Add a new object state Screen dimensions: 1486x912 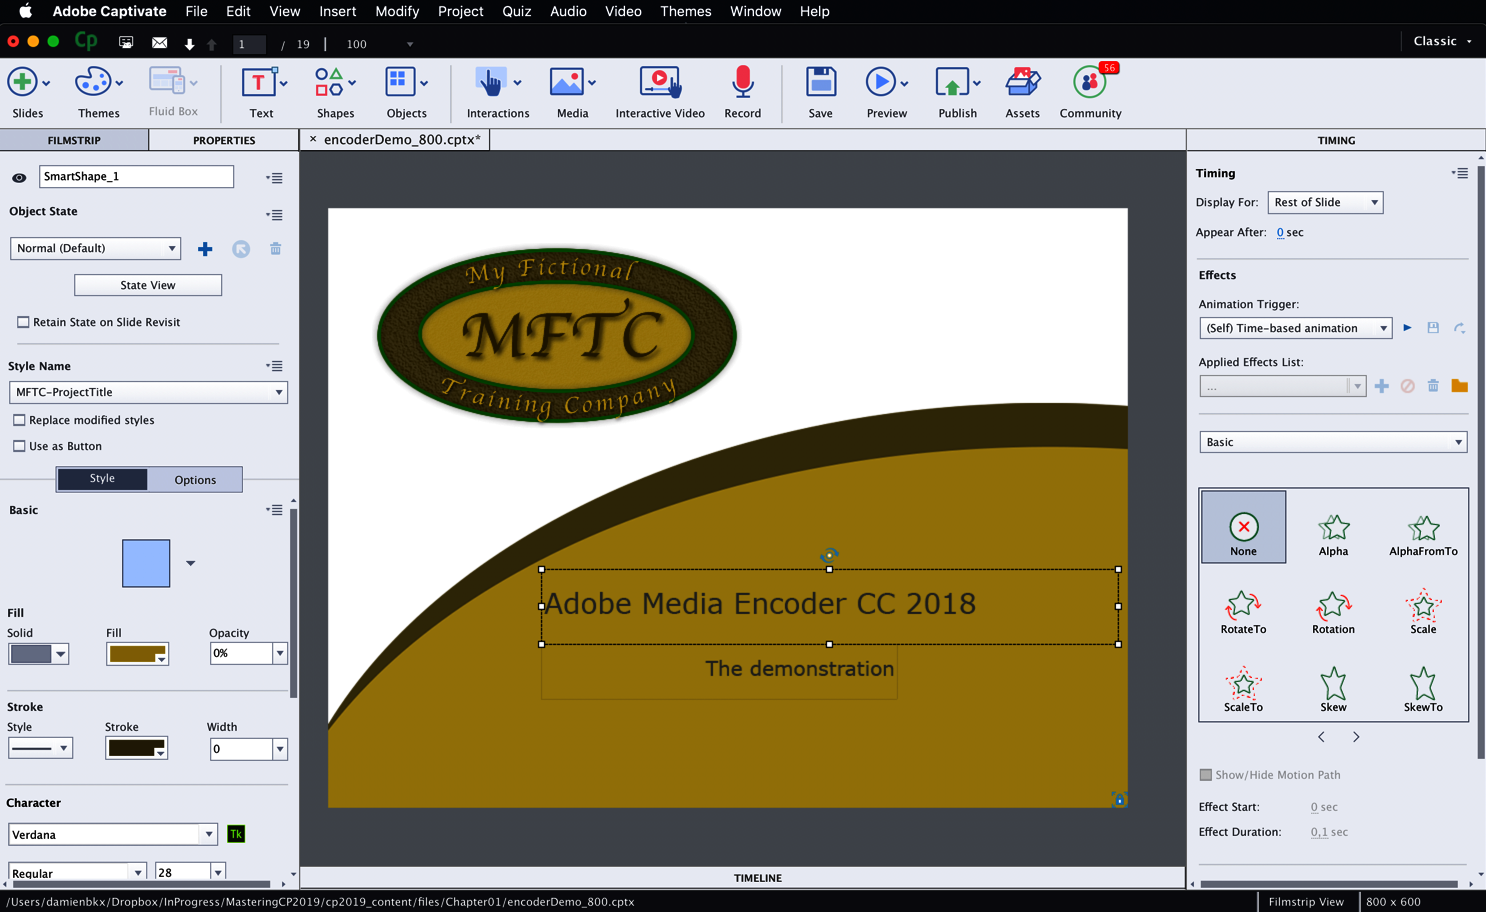tap(205, 249)
